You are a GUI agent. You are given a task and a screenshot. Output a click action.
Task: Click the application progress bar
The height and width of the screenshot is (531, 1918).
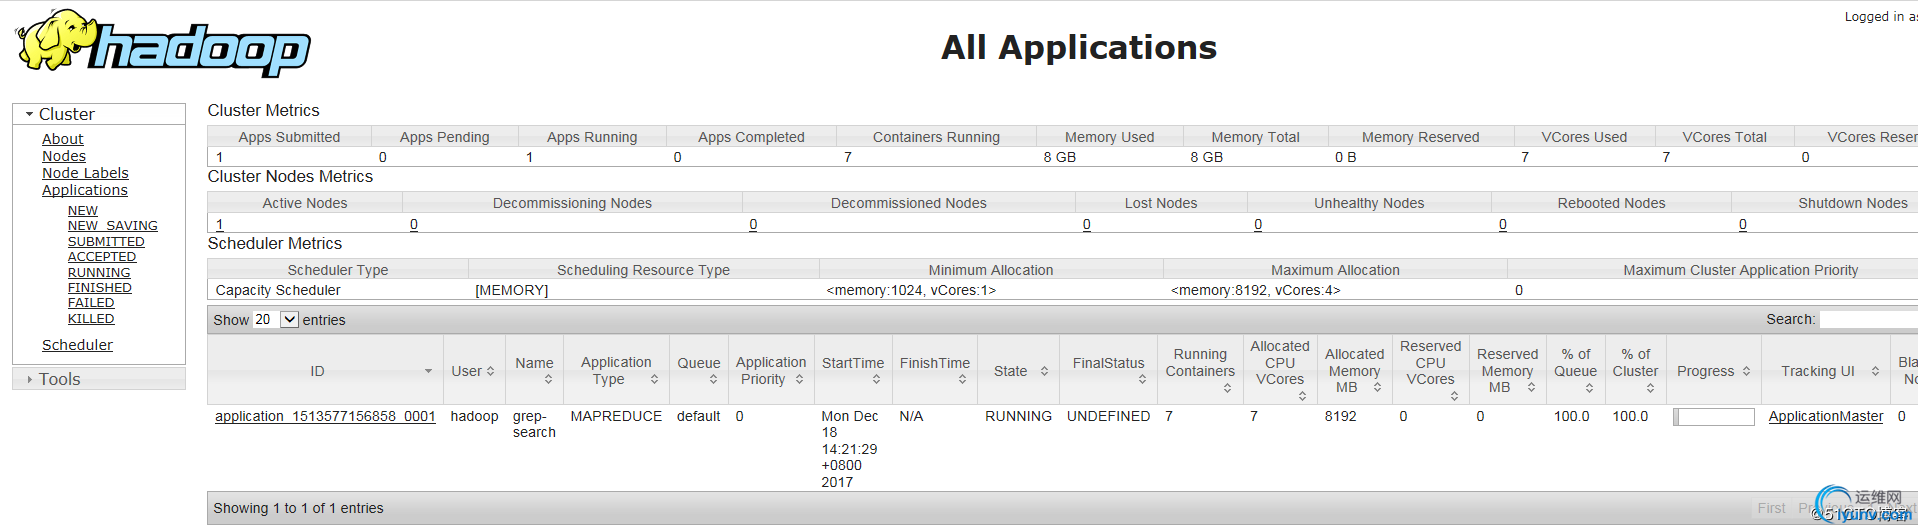tap(1714, 417)
